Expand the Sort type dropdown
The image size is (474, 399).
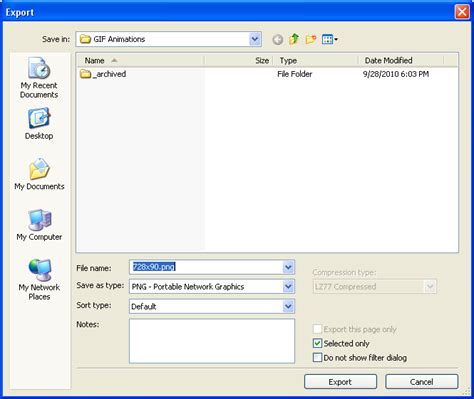pos(288,306)
